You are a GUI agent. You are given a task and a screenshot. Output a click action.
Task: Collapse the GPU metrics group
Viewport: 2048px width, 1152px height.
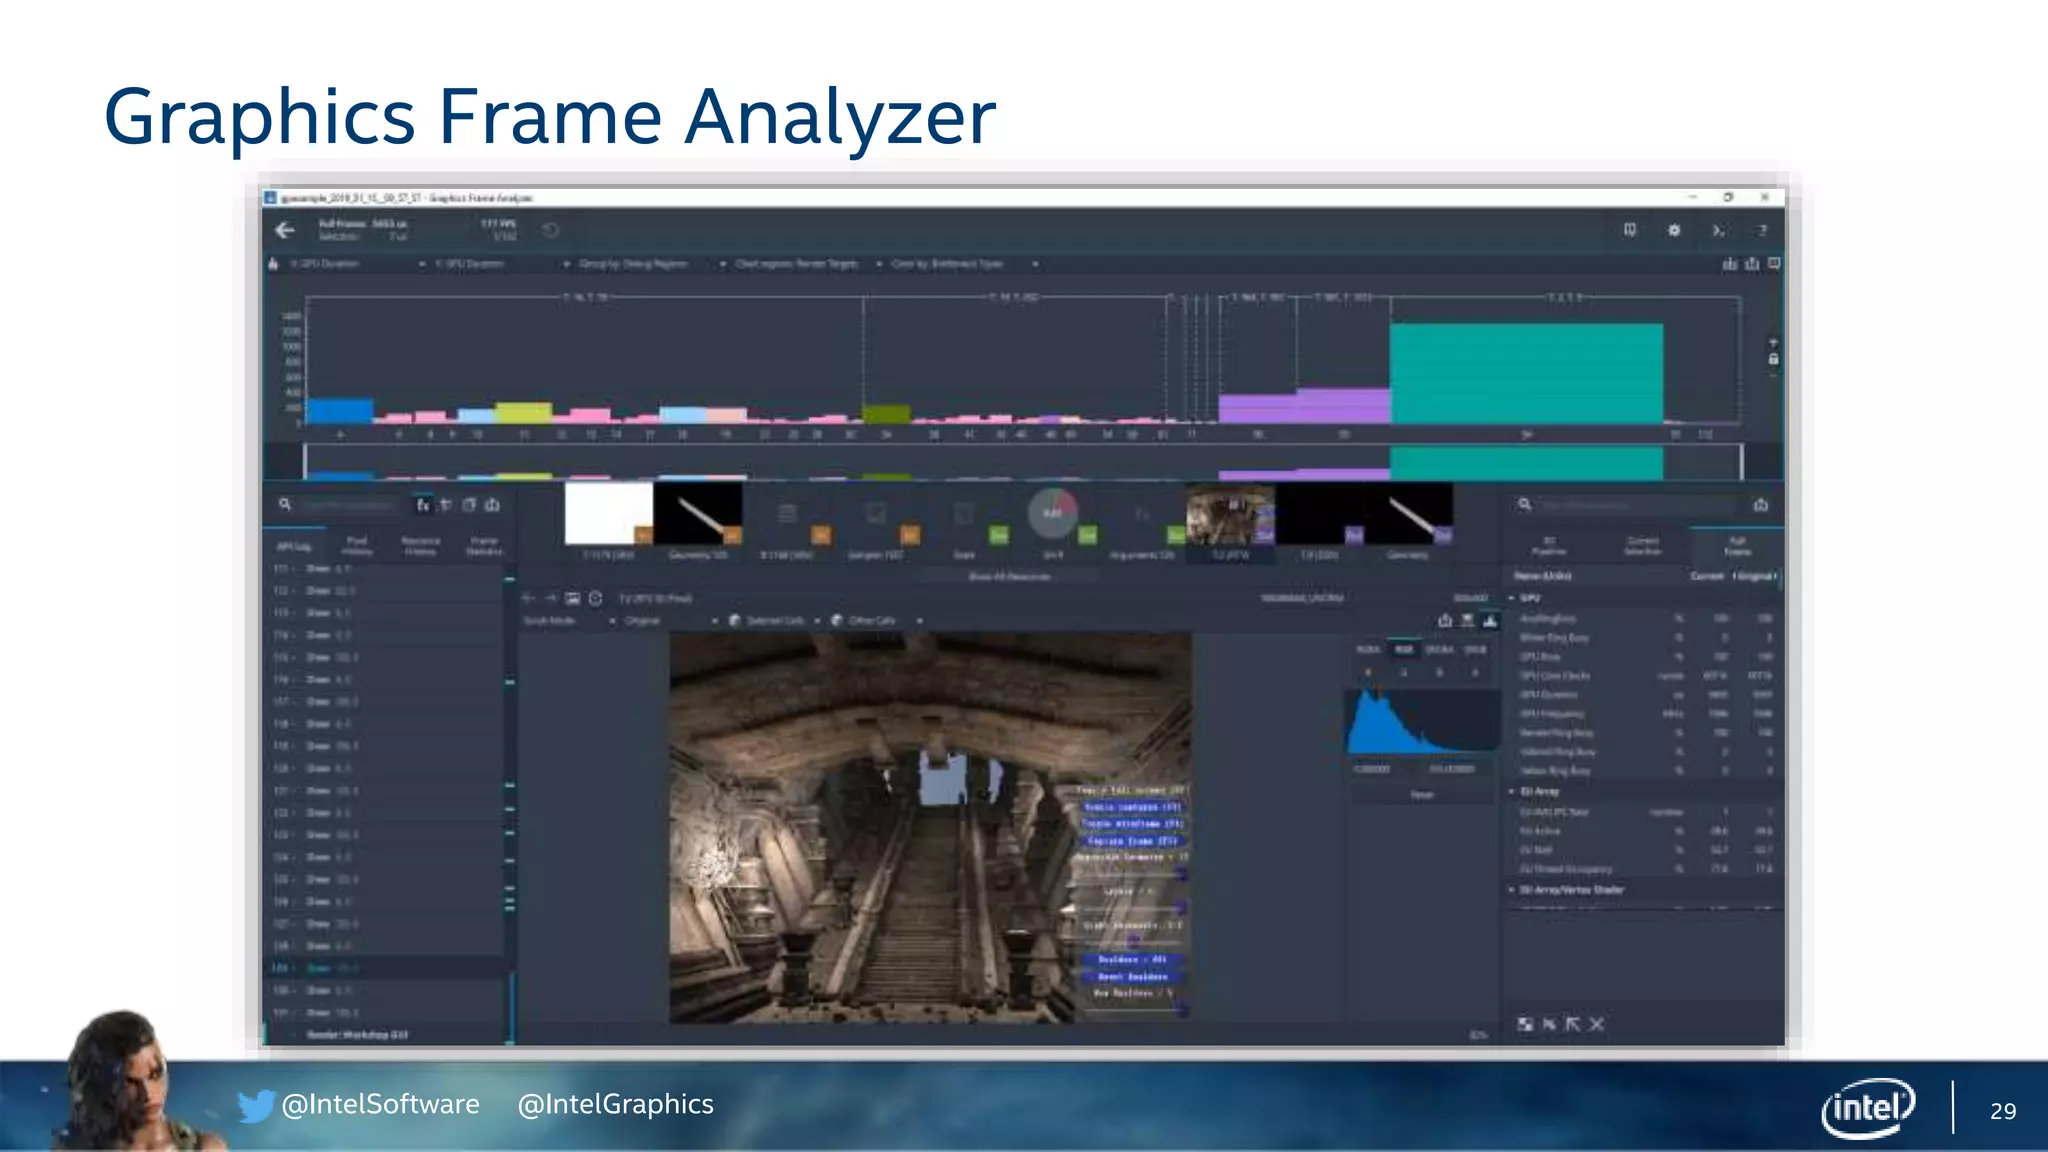pyautogui.click(x=1513, y=598)
